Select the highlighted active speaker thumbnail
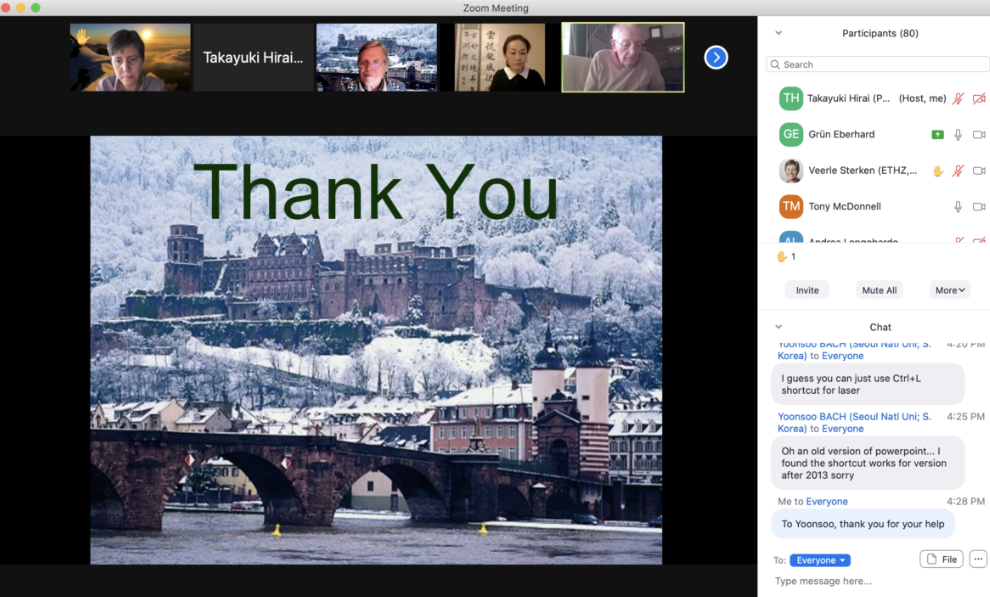This screenshot has width=990, height=597. point(623,57)
